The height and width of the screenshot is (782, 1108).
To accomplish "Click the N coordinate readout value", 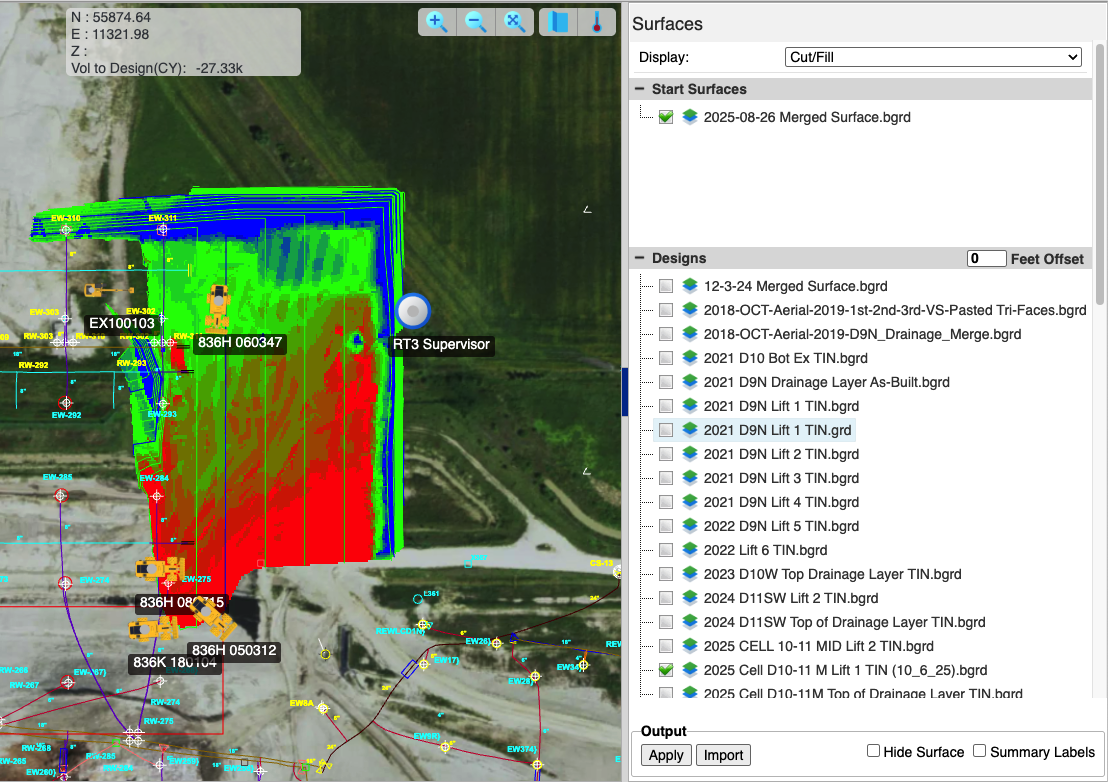I will [122, 17].
